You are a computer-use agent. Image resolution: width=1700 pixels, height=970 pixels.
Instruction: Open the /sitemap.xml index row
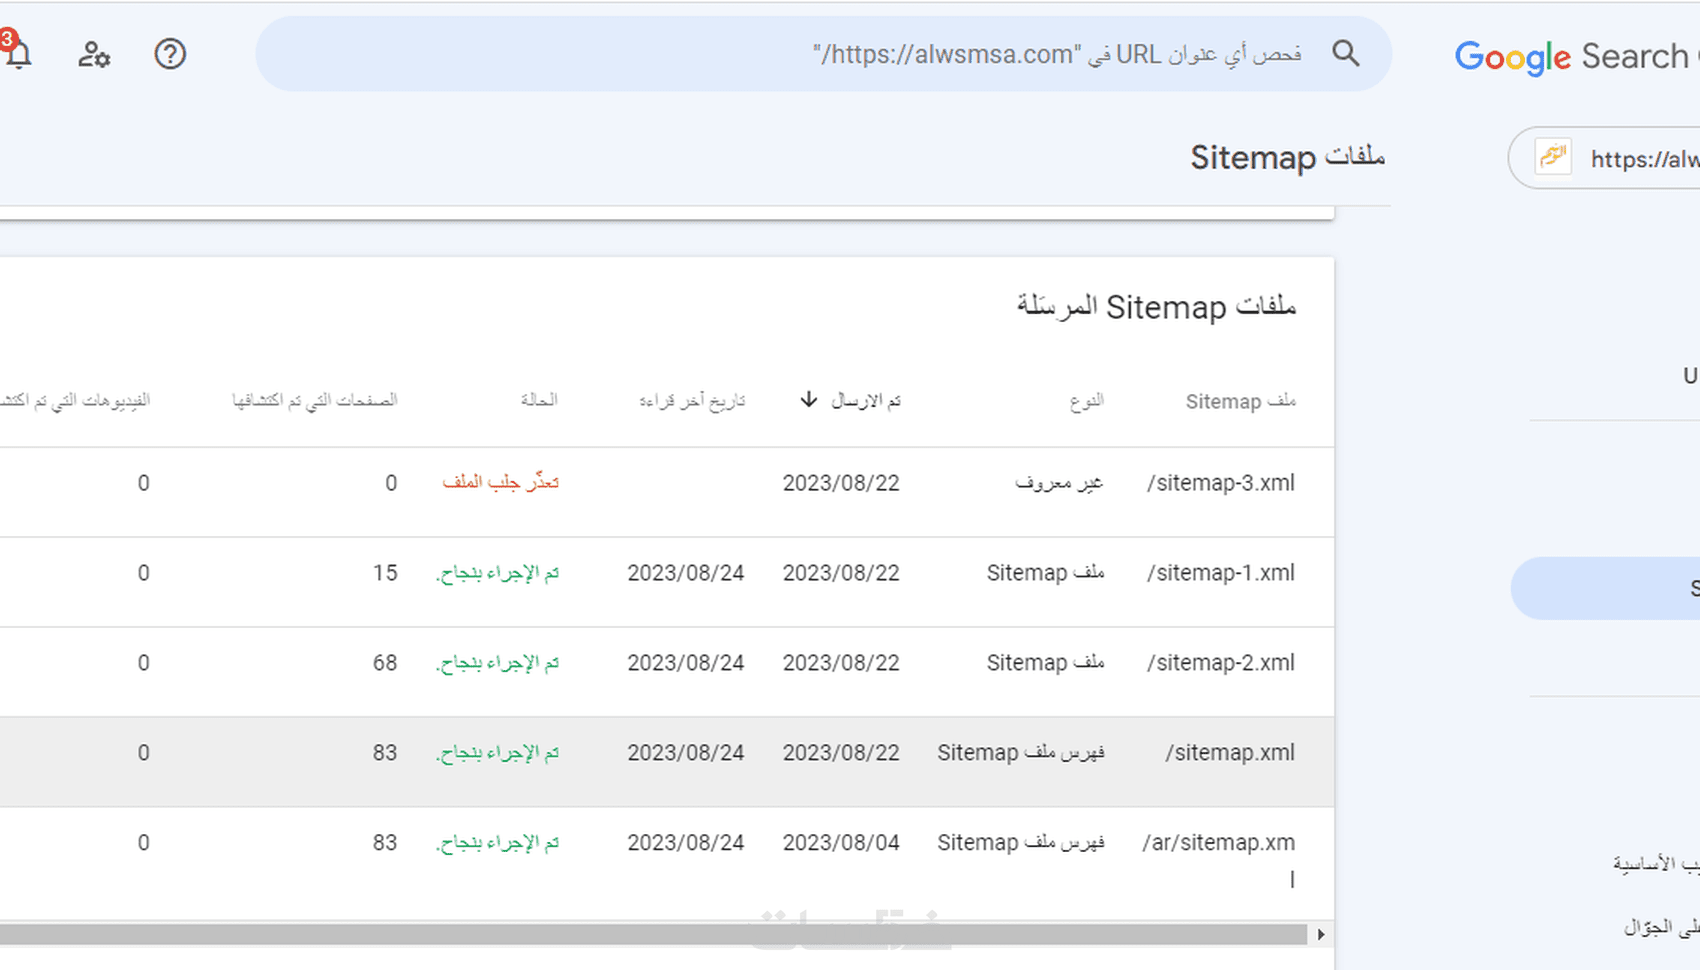tap(1229, 753)
